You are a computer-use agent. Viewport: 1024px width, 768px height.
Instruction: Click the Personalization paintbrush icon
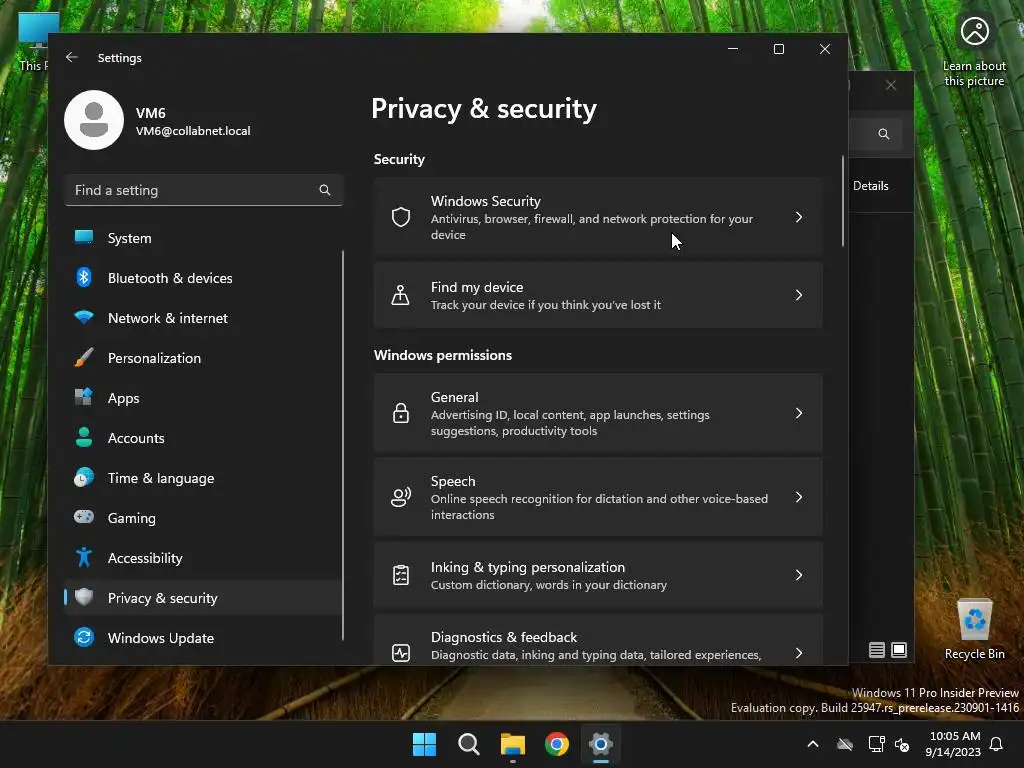pyautogui.click(x=84, y=357)
